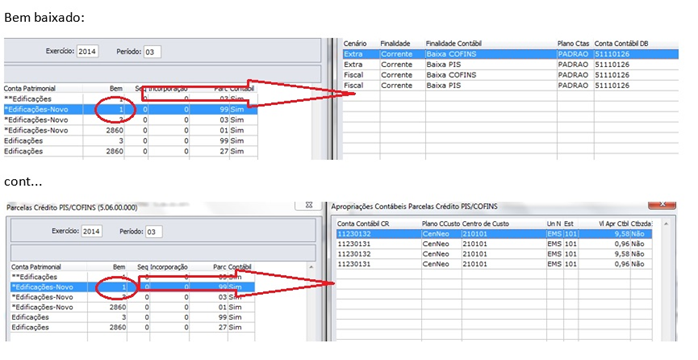This screenshot has height=360, width=698.
Task: Select Edificações Bem 3 row under Bem baixado
Action: pos(130,141)
